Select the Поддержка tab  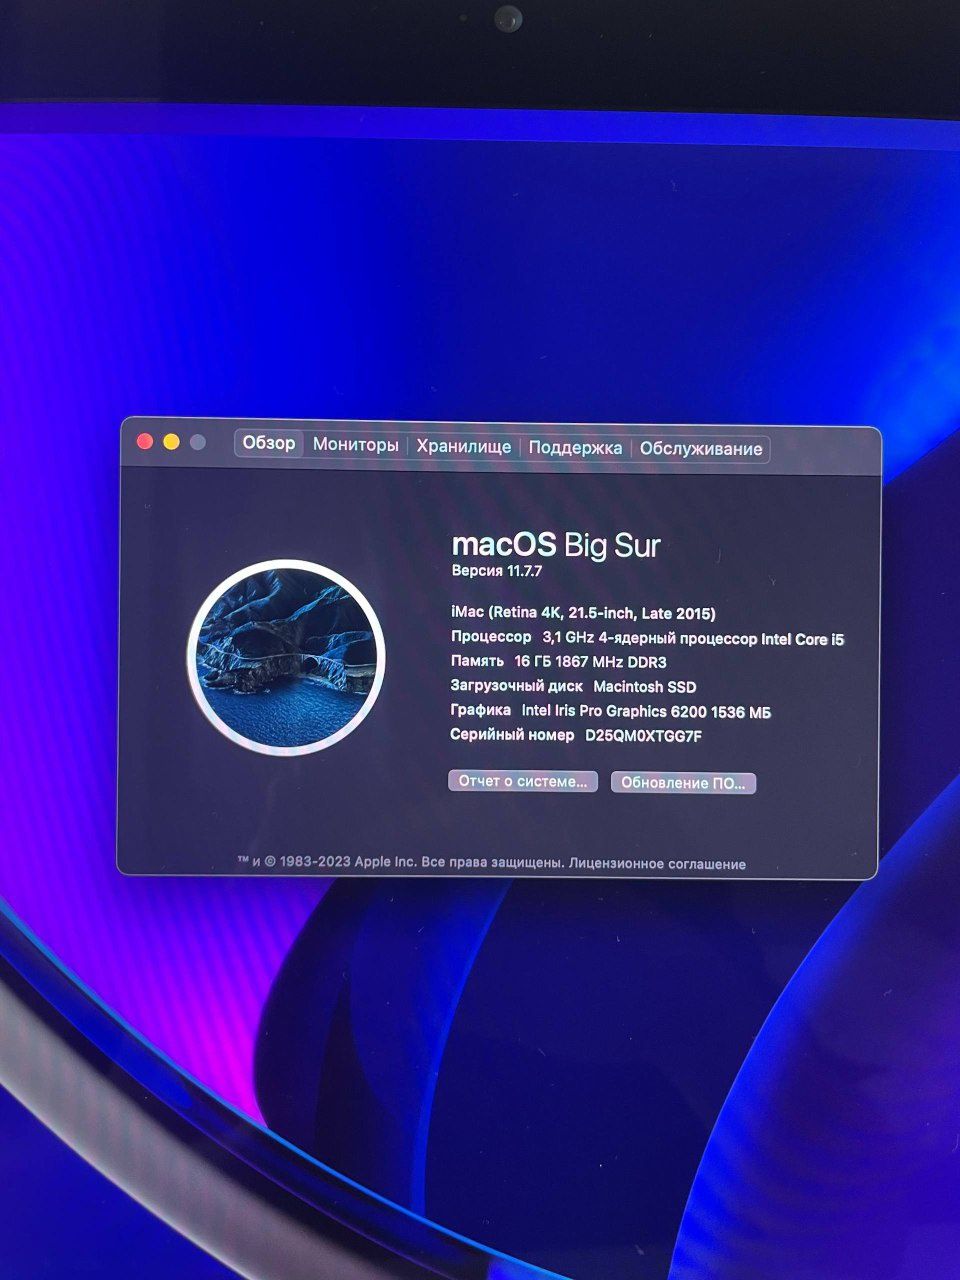tap(575, 448)
